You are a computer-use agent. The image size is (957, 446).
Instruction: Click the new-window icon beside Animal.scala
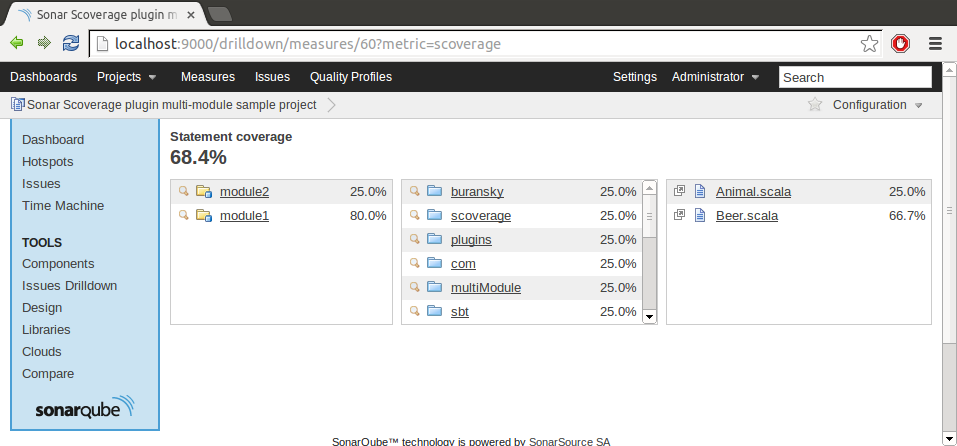pos(679,191)
